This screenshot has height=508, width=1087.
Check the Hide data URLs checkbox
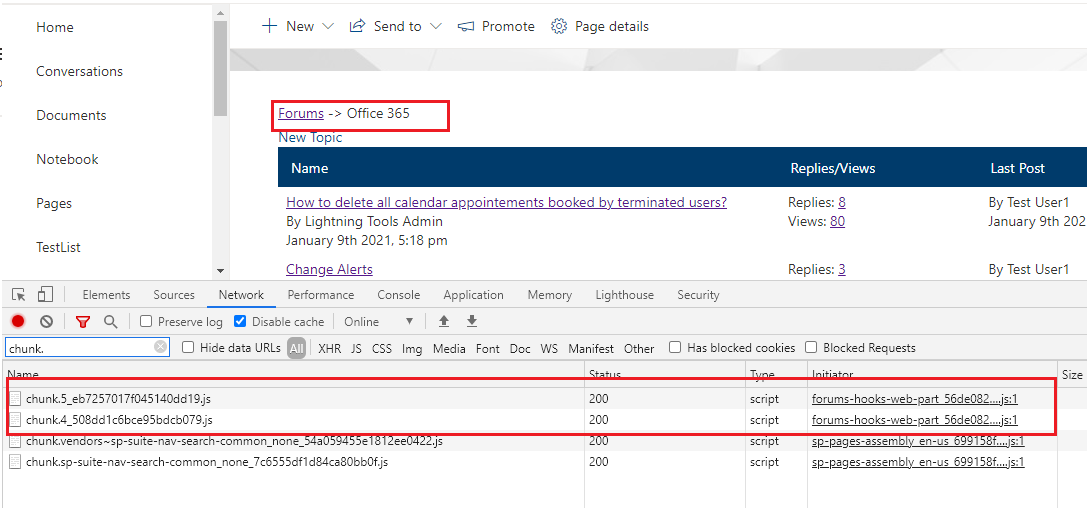tap(188, 348)
